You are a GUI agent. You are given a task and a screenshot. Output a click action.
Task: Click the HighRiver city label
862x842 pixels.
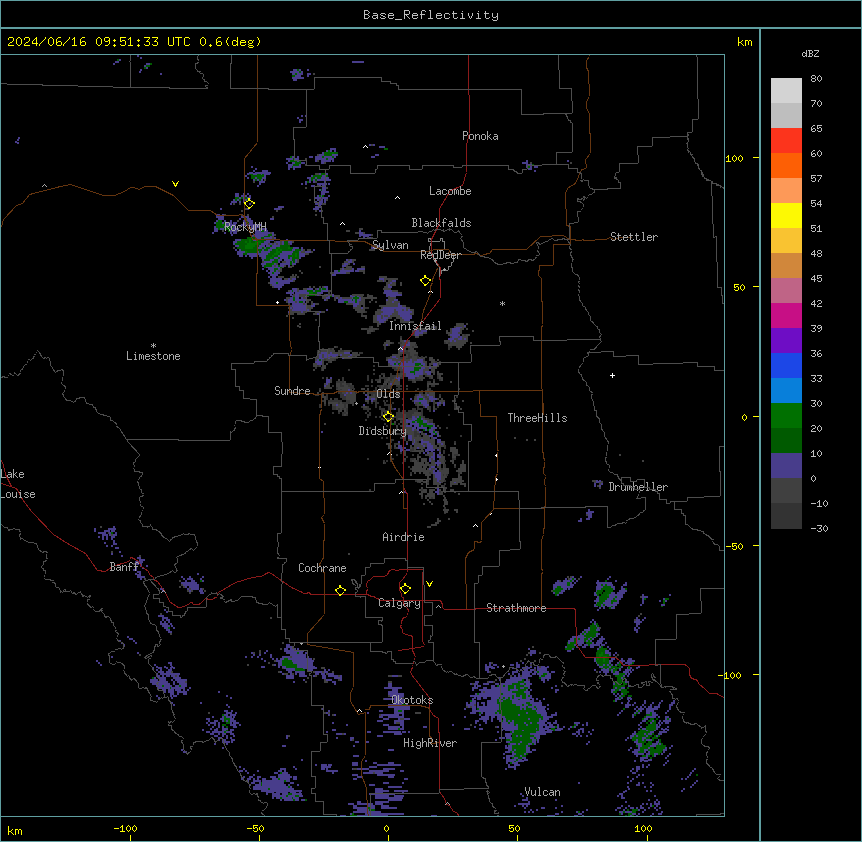430,743
